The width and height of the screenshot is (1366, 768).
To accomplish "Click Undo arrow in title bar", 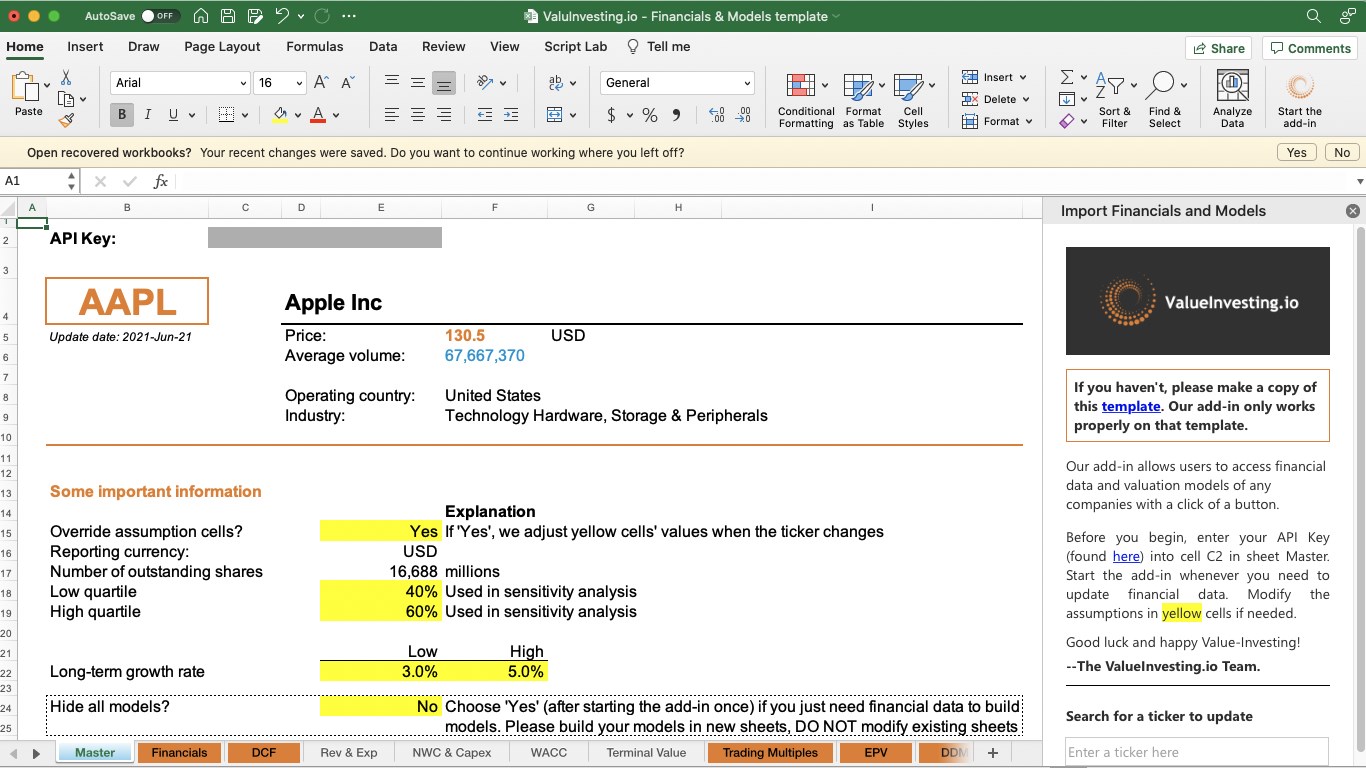I will tap(282, 16).
